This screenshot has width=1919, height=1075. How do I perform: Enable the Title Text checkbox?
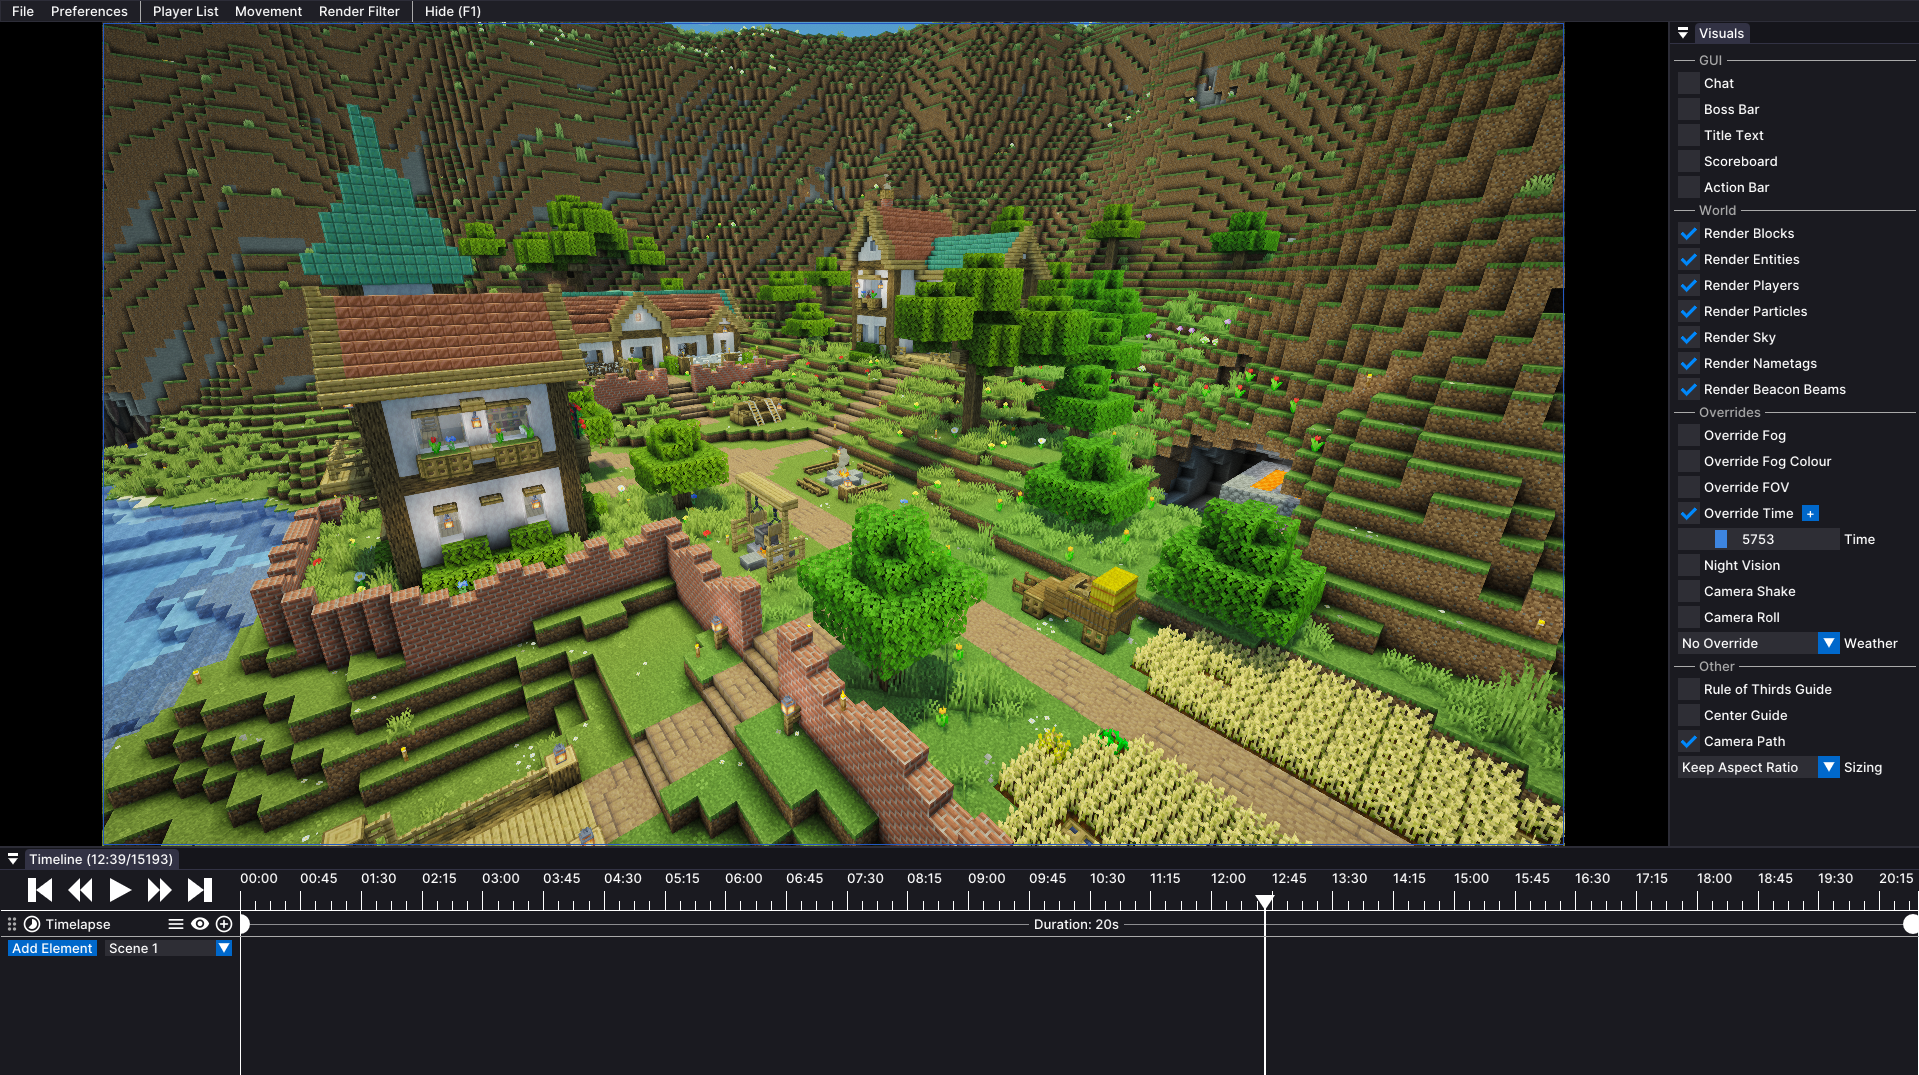click(x=1689, y=135)
